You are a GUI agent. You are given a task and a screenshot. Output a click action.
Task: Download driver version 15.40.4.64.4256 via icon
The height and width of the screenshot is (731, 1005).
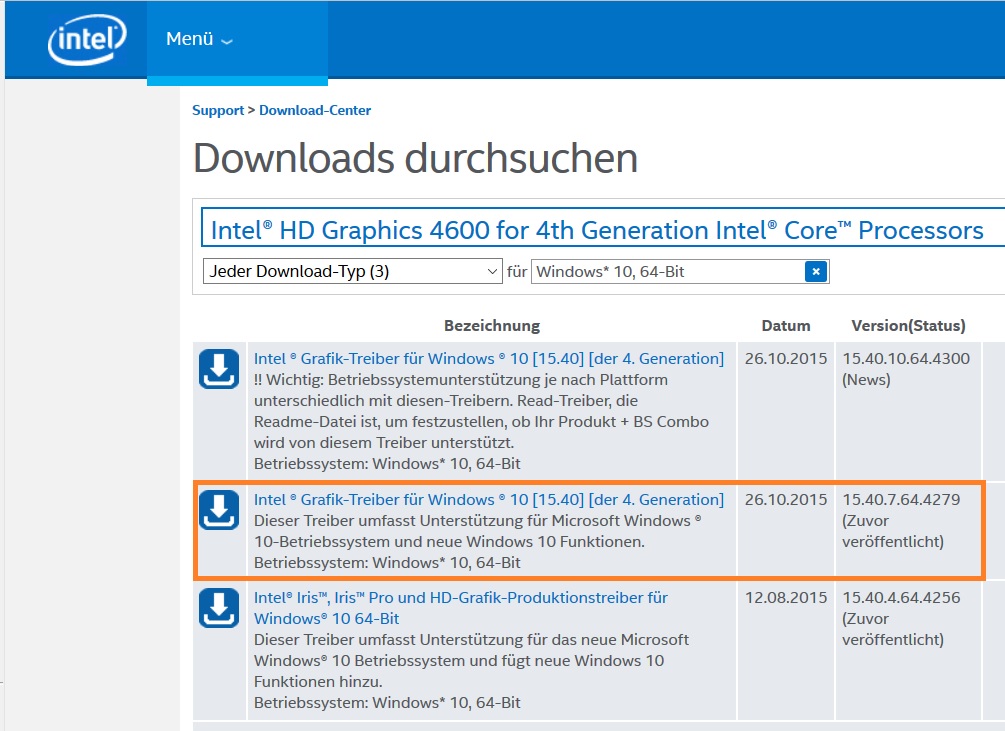[219, 608]
